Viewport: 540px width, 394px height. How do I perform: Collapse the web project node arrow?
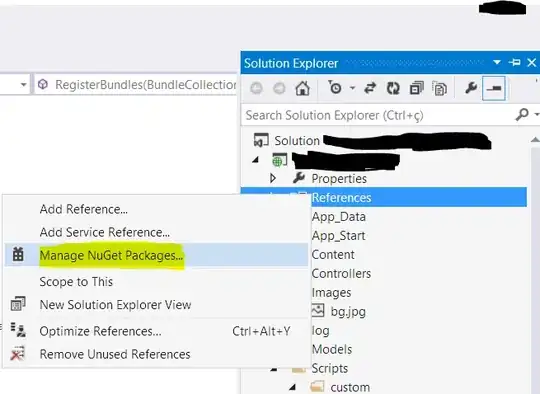click(x=255, y=160)
